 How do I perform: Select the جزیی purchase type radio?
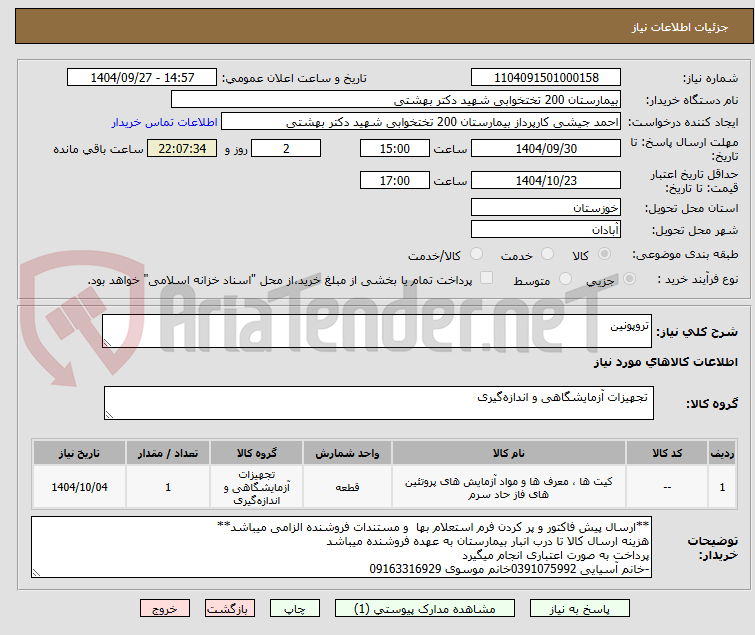coord(629,279)
